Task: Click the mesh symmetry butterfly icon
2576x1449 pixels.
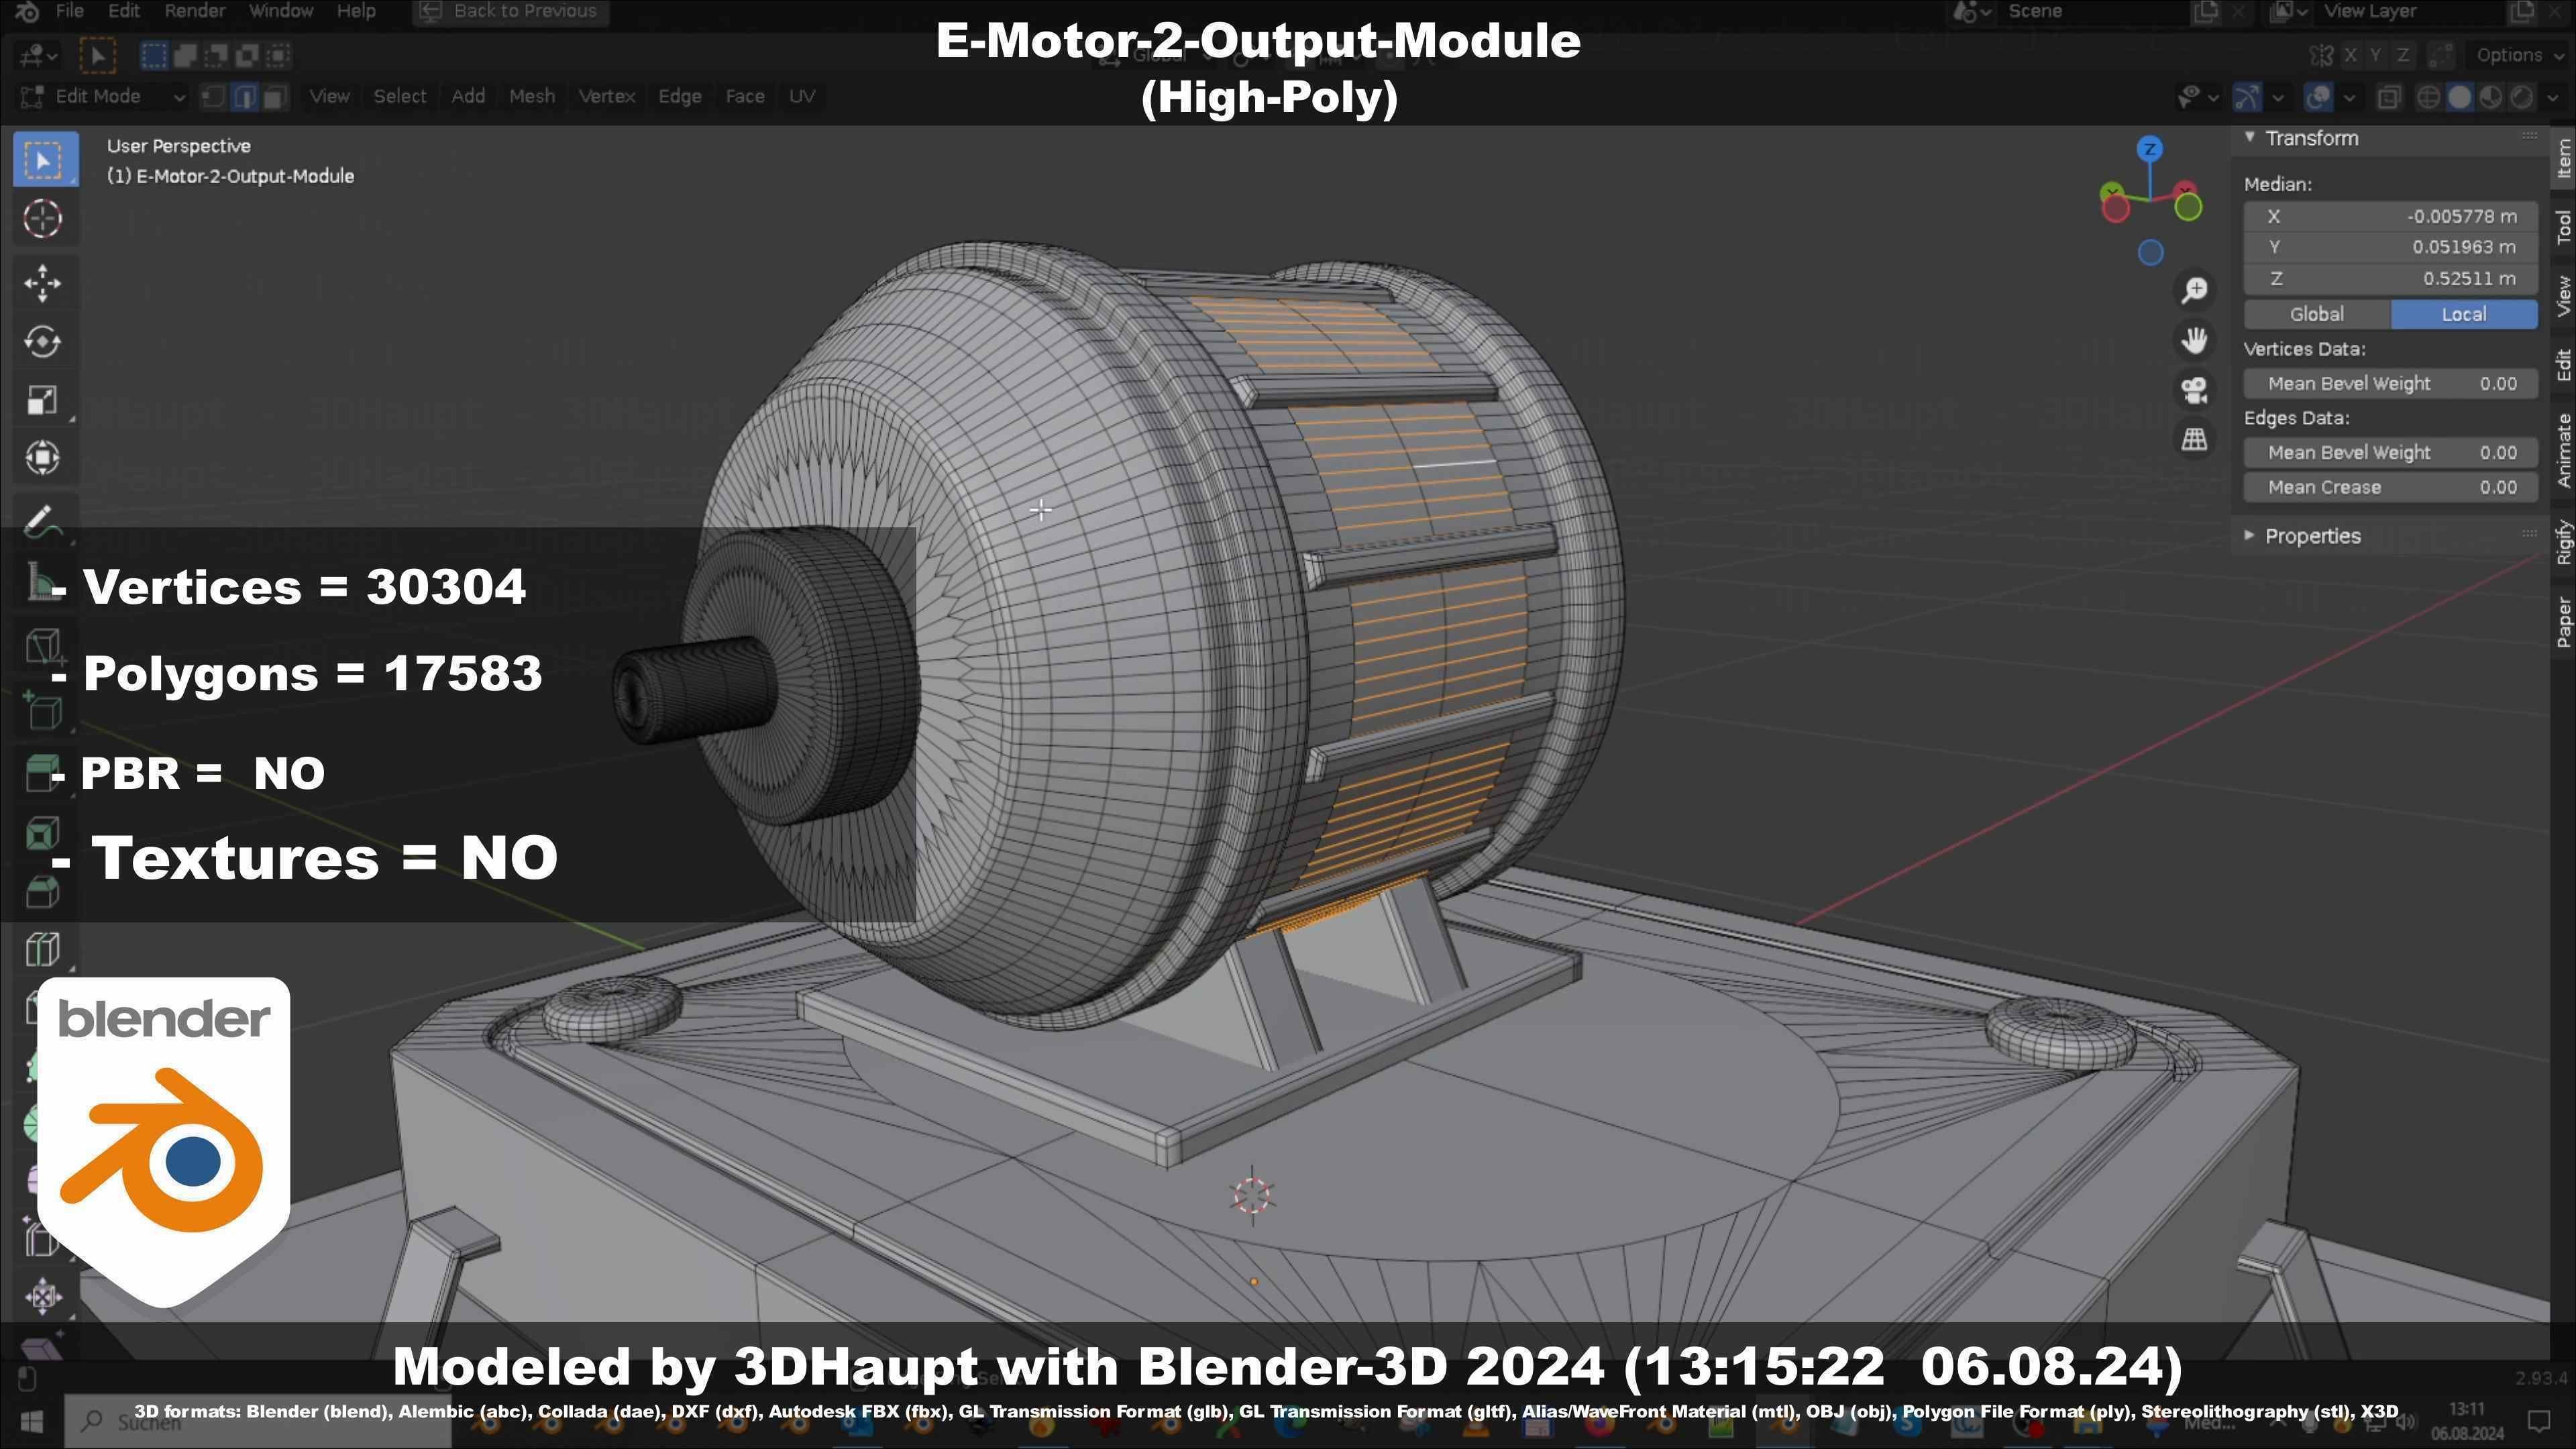Action: click(2321, 55)
